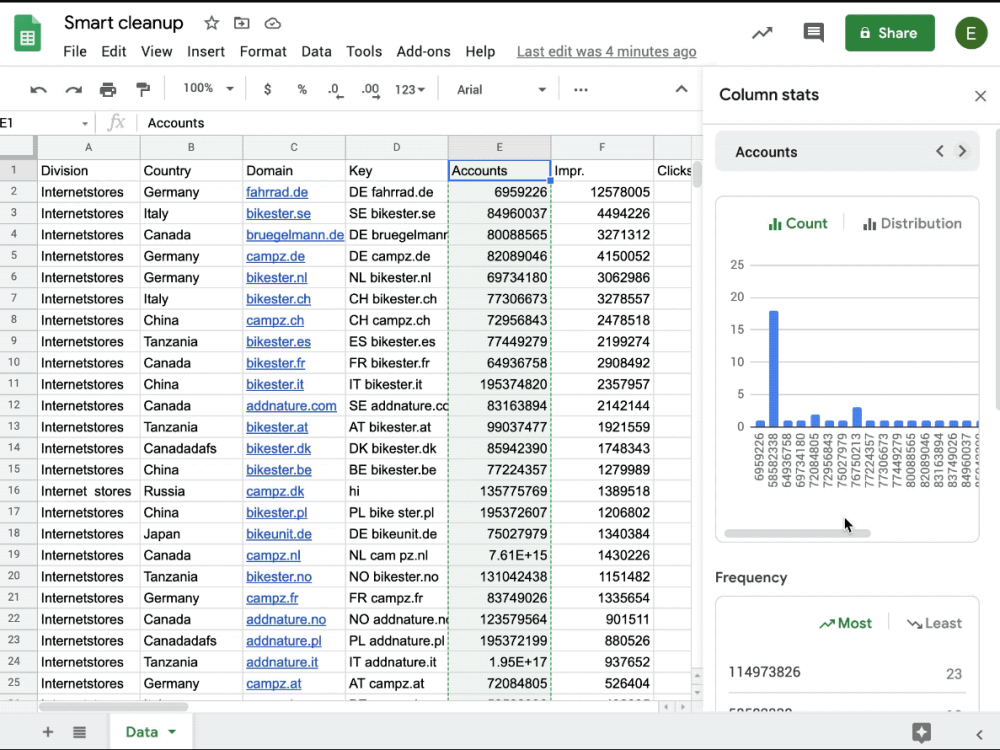
Task: Open the fahrrad.de link
Action: 277,192
